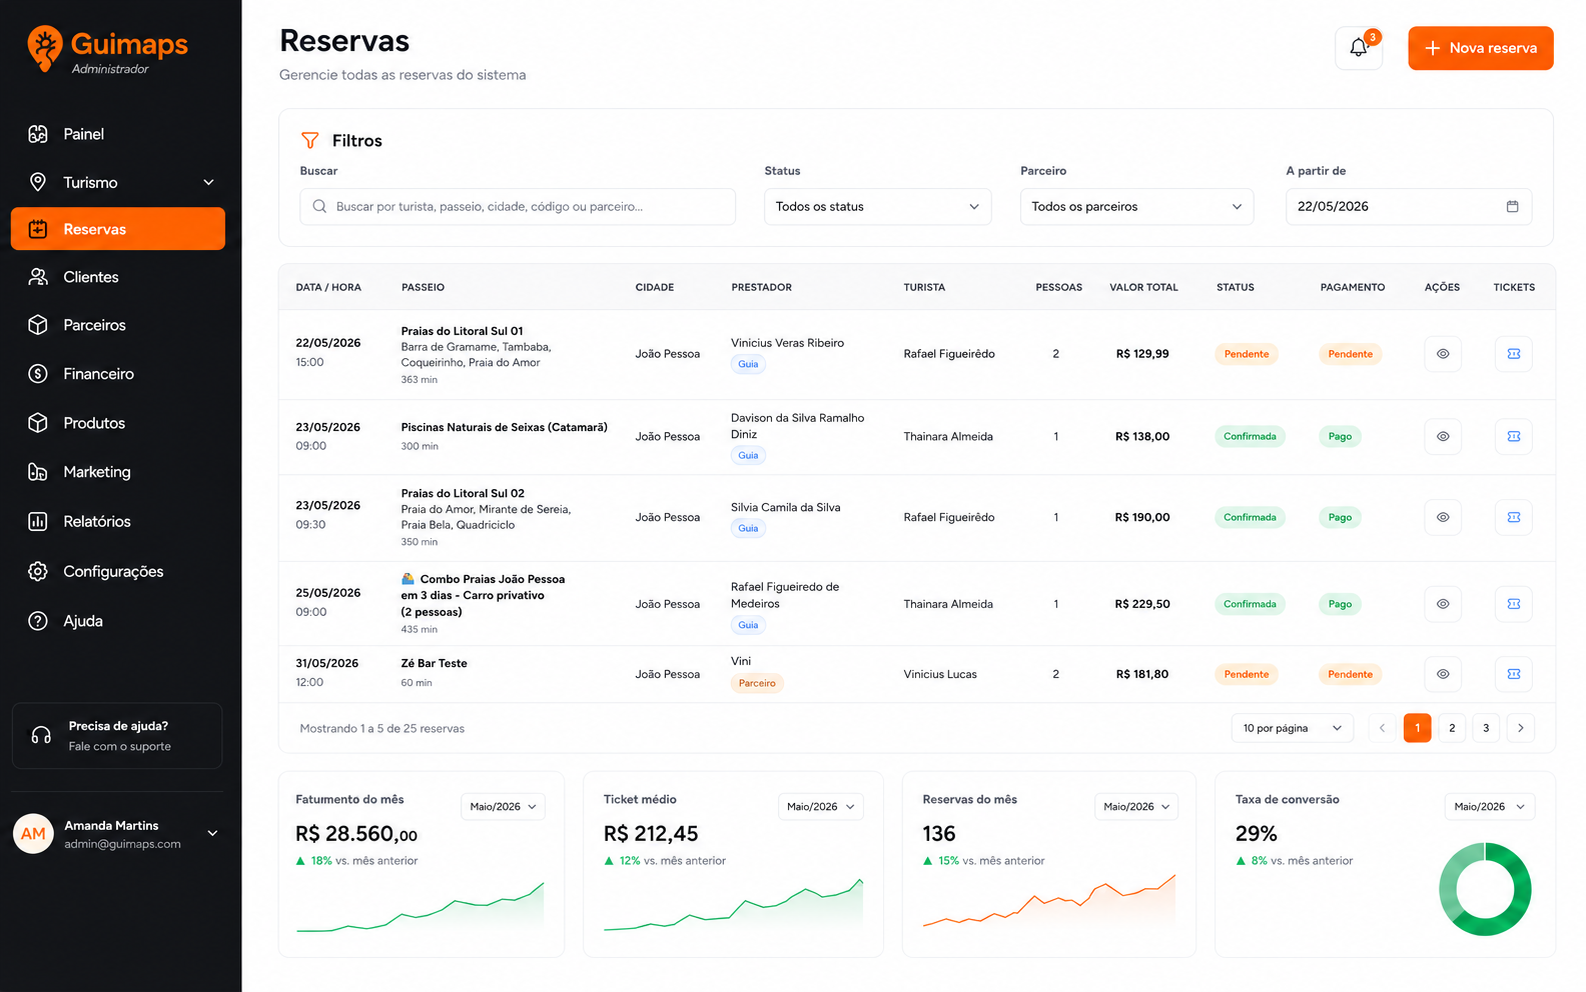Open calendar icon in date field
Screen dimensions: 1586x992
click(x=1512, y=206)
